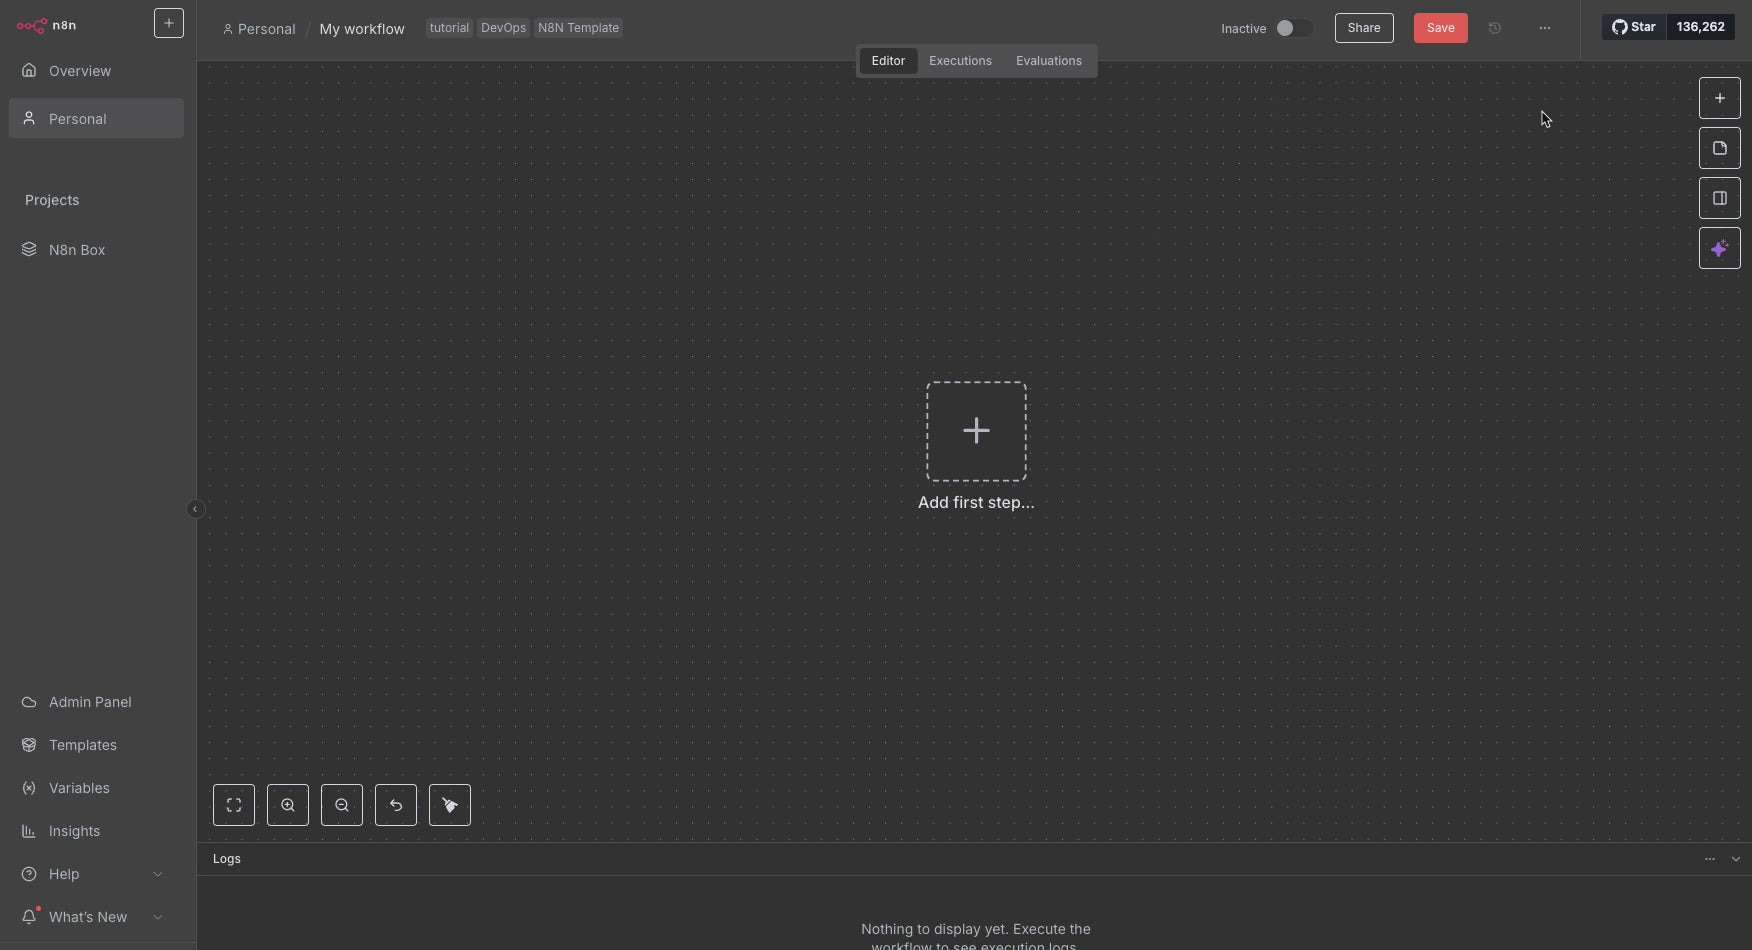This screenshot has width=1752, height=950.
Task: Zoom out of the workflow canvas
Action: 342,805
